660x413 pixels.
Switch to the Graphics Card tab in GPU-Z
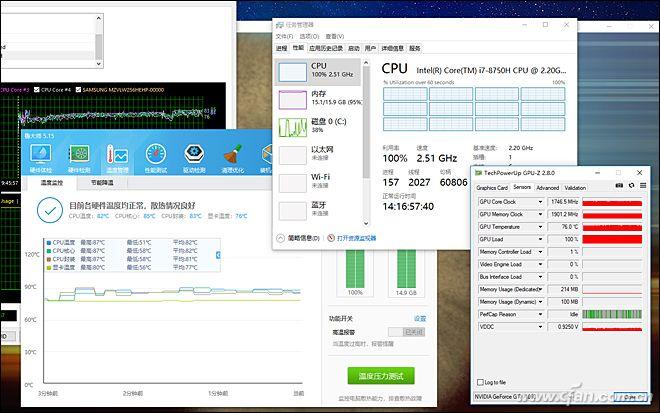(492, 188)
